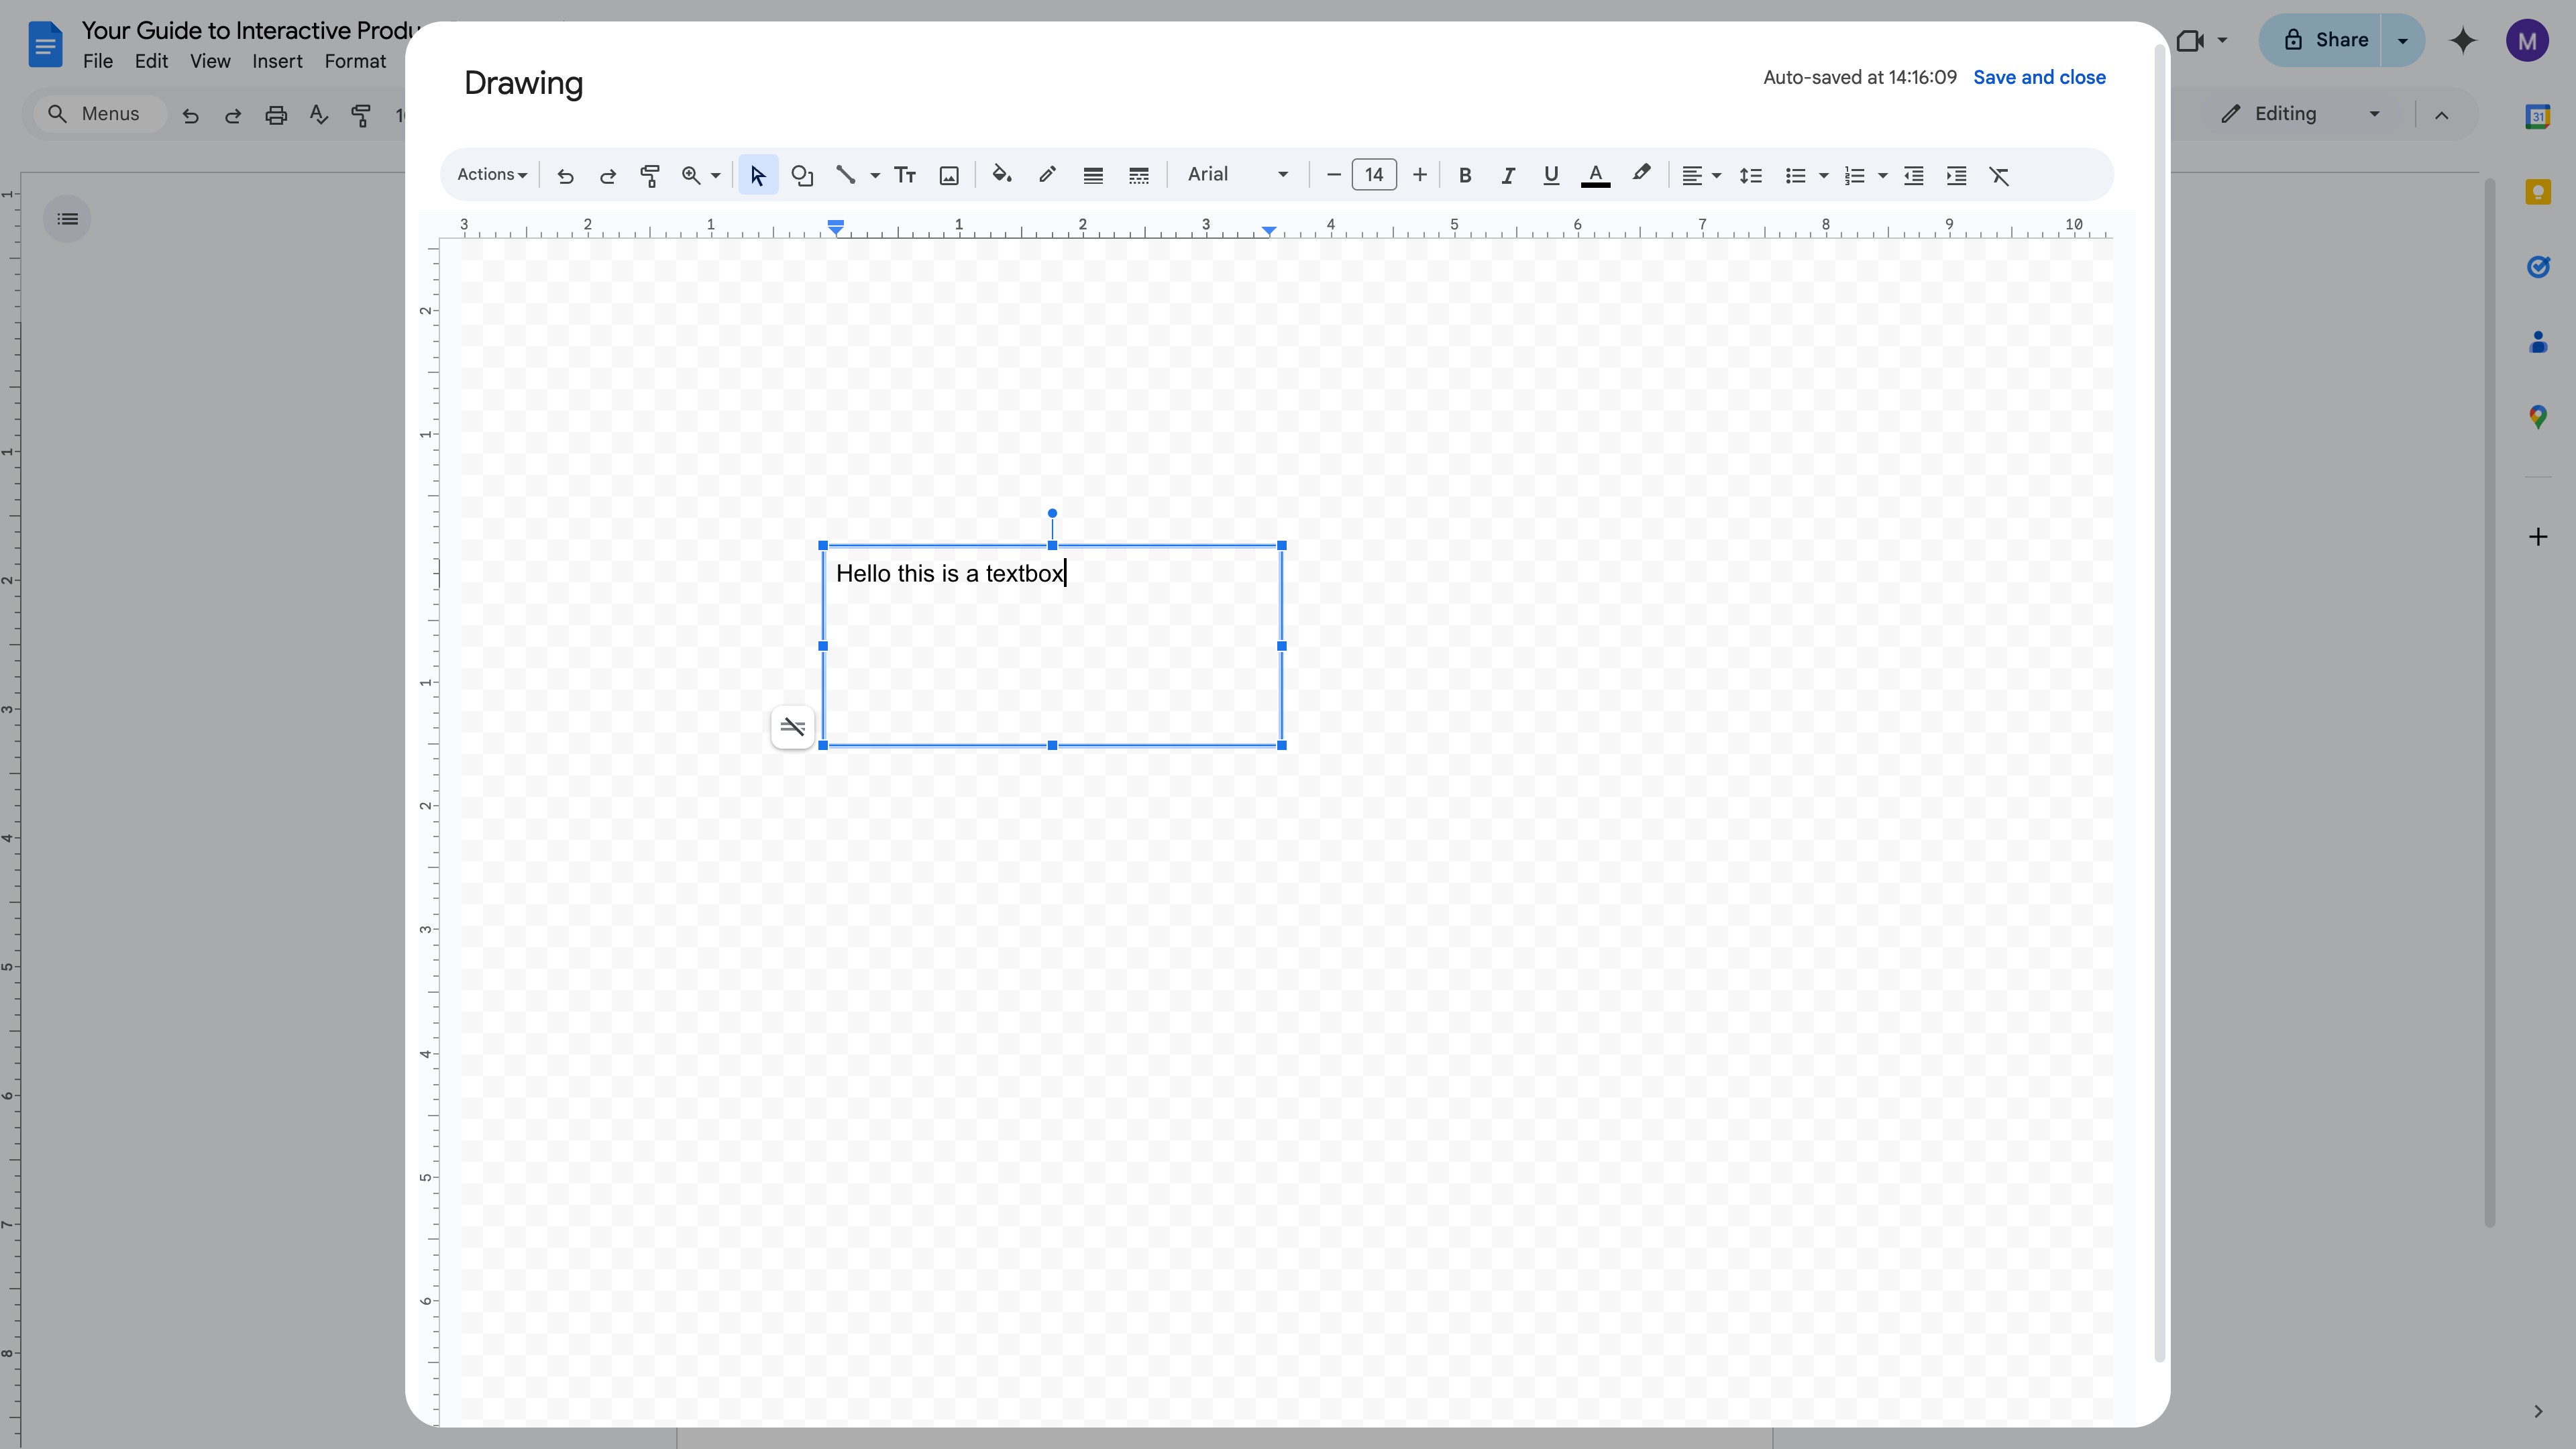Select the Text box tool
2576x1449 pixels.
coord(905,176)
